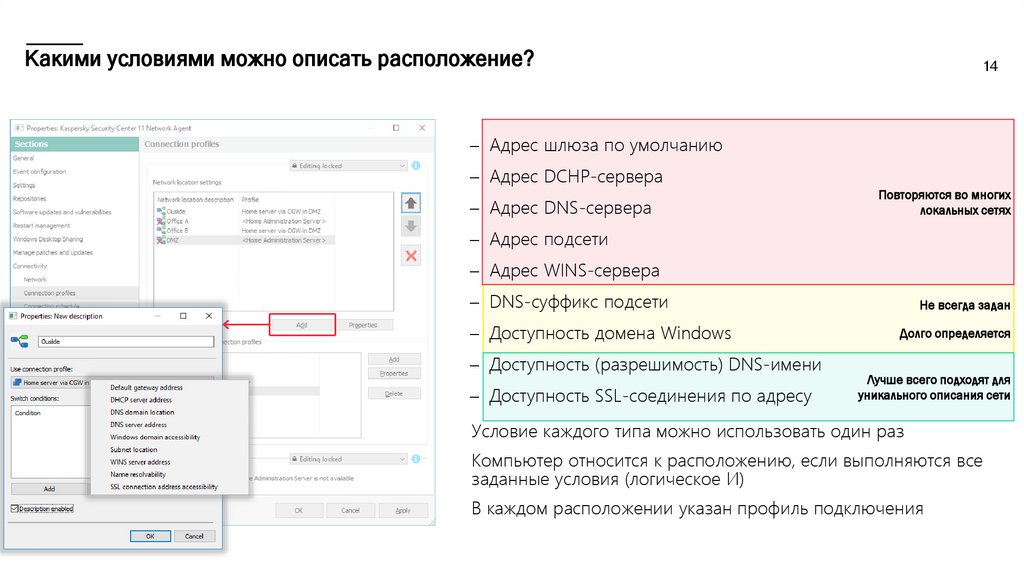The width and height of the screenshot is (1024, 574).
Task: Click Condition column header in switch list
Action: pyautogui.click(x=28, y=413)
